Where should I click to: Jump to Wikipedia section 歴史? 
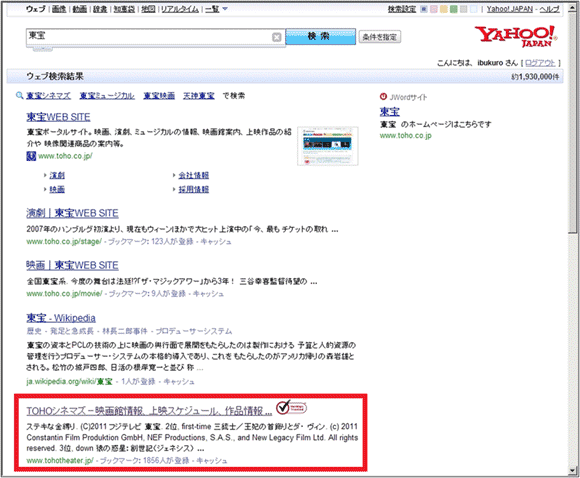pyautogui.click(x=34, y=331)
